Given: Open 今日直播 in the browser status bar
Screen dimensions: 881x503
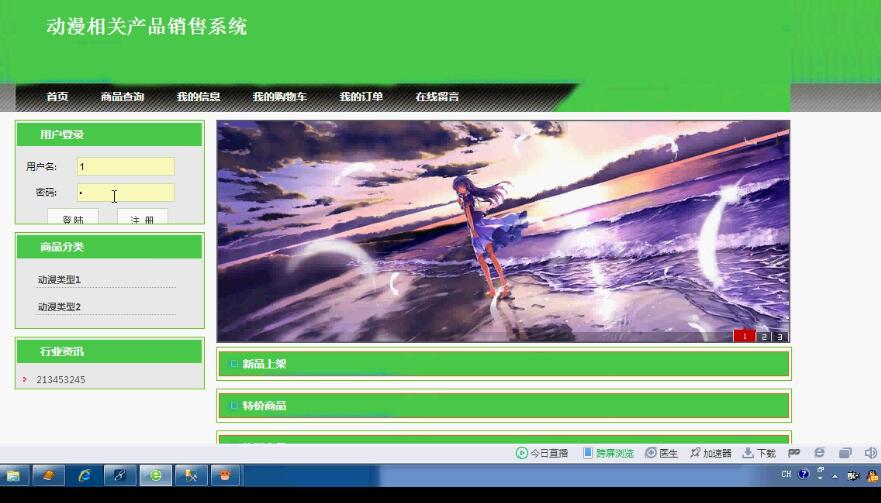Looking at the screenshot, I should point(542,453).
